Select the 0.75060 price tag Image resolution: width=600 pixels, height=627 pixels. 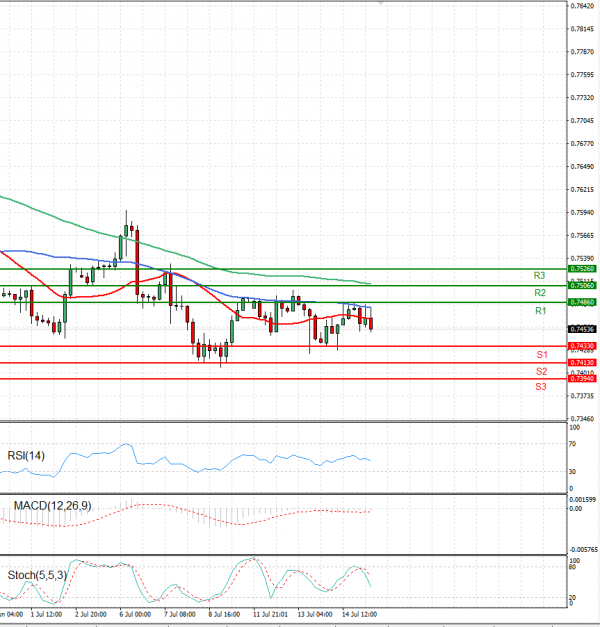click(582, 285)
